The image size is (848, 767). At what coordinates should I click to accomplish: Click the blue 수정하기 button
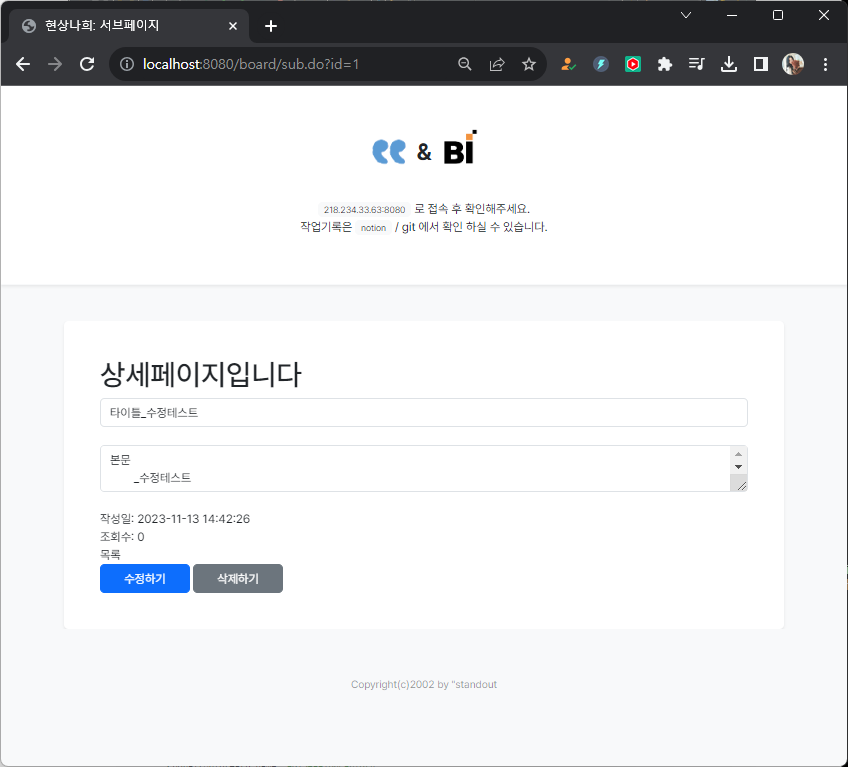pyautogui.click(x=145, y=578)
